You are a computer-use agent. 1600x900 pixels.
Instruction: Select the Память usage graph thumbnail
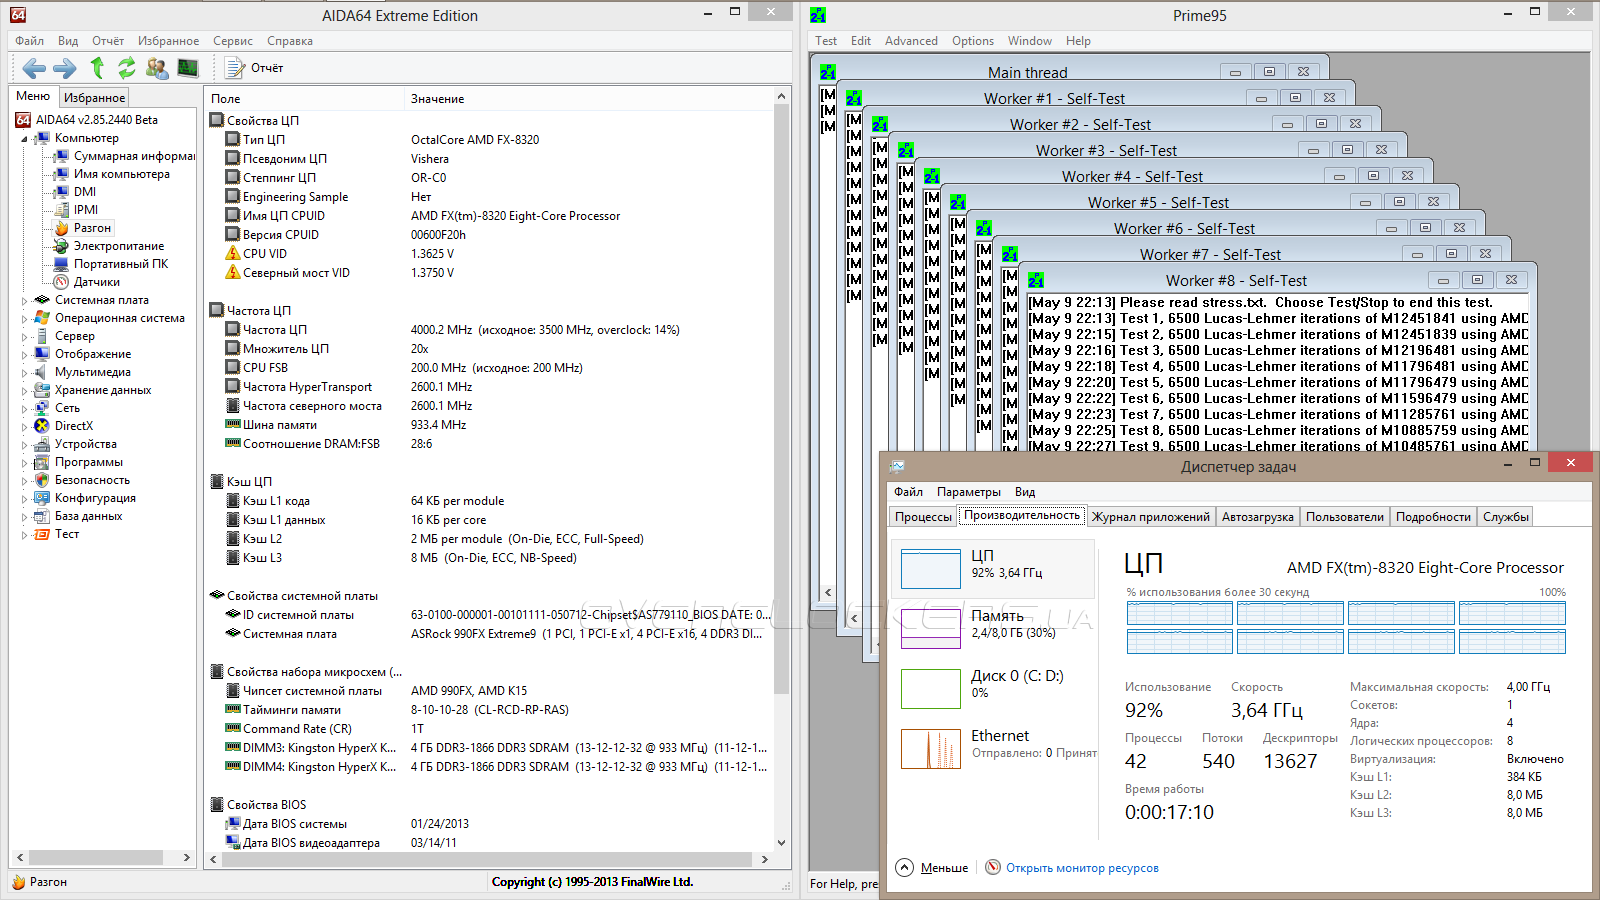(930, 628)
